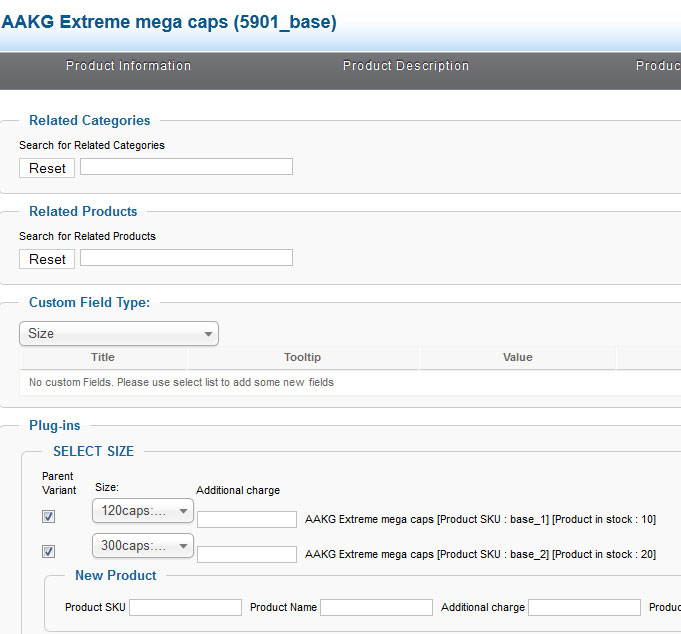Image resolution: width=681 pixels, height=634 pixels.
Task: Reset the Related Products search
Action: [x=47, y=259]
